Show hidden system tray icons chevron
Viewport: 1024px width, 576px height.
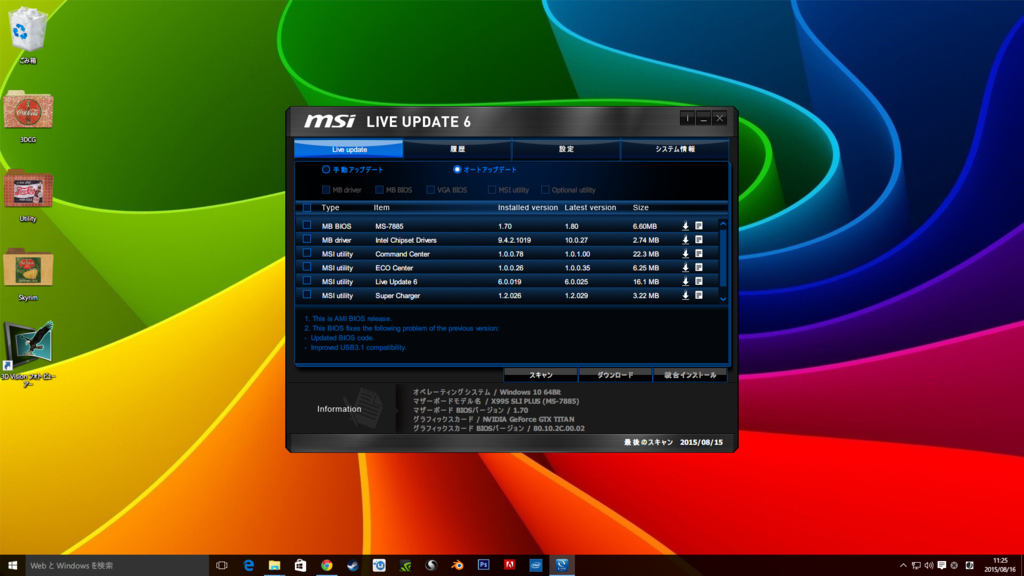(903, 566)
